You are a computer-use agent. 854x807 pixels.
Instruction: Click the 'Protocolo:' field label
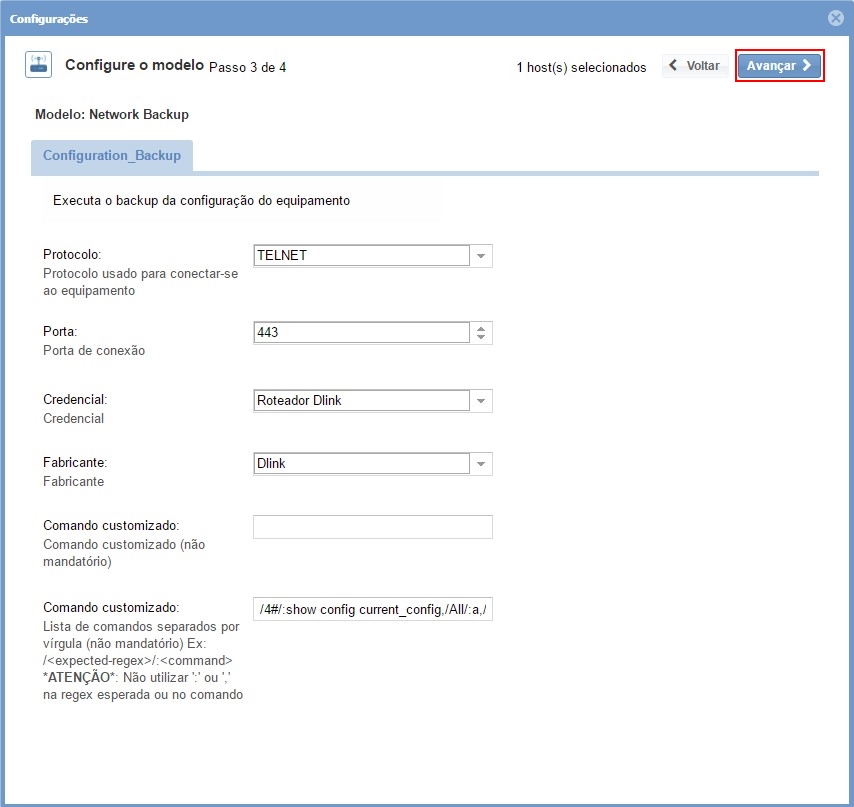tap(72, 255)
